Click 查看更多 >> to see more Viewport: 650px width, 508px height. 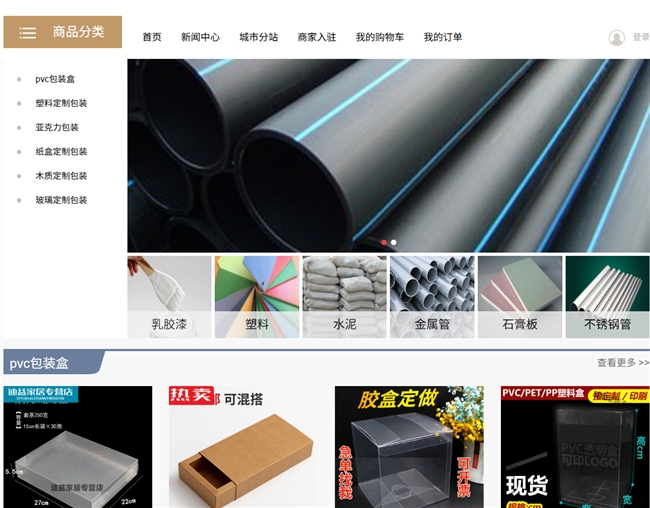pyautogui.click(x=623, y=363)
